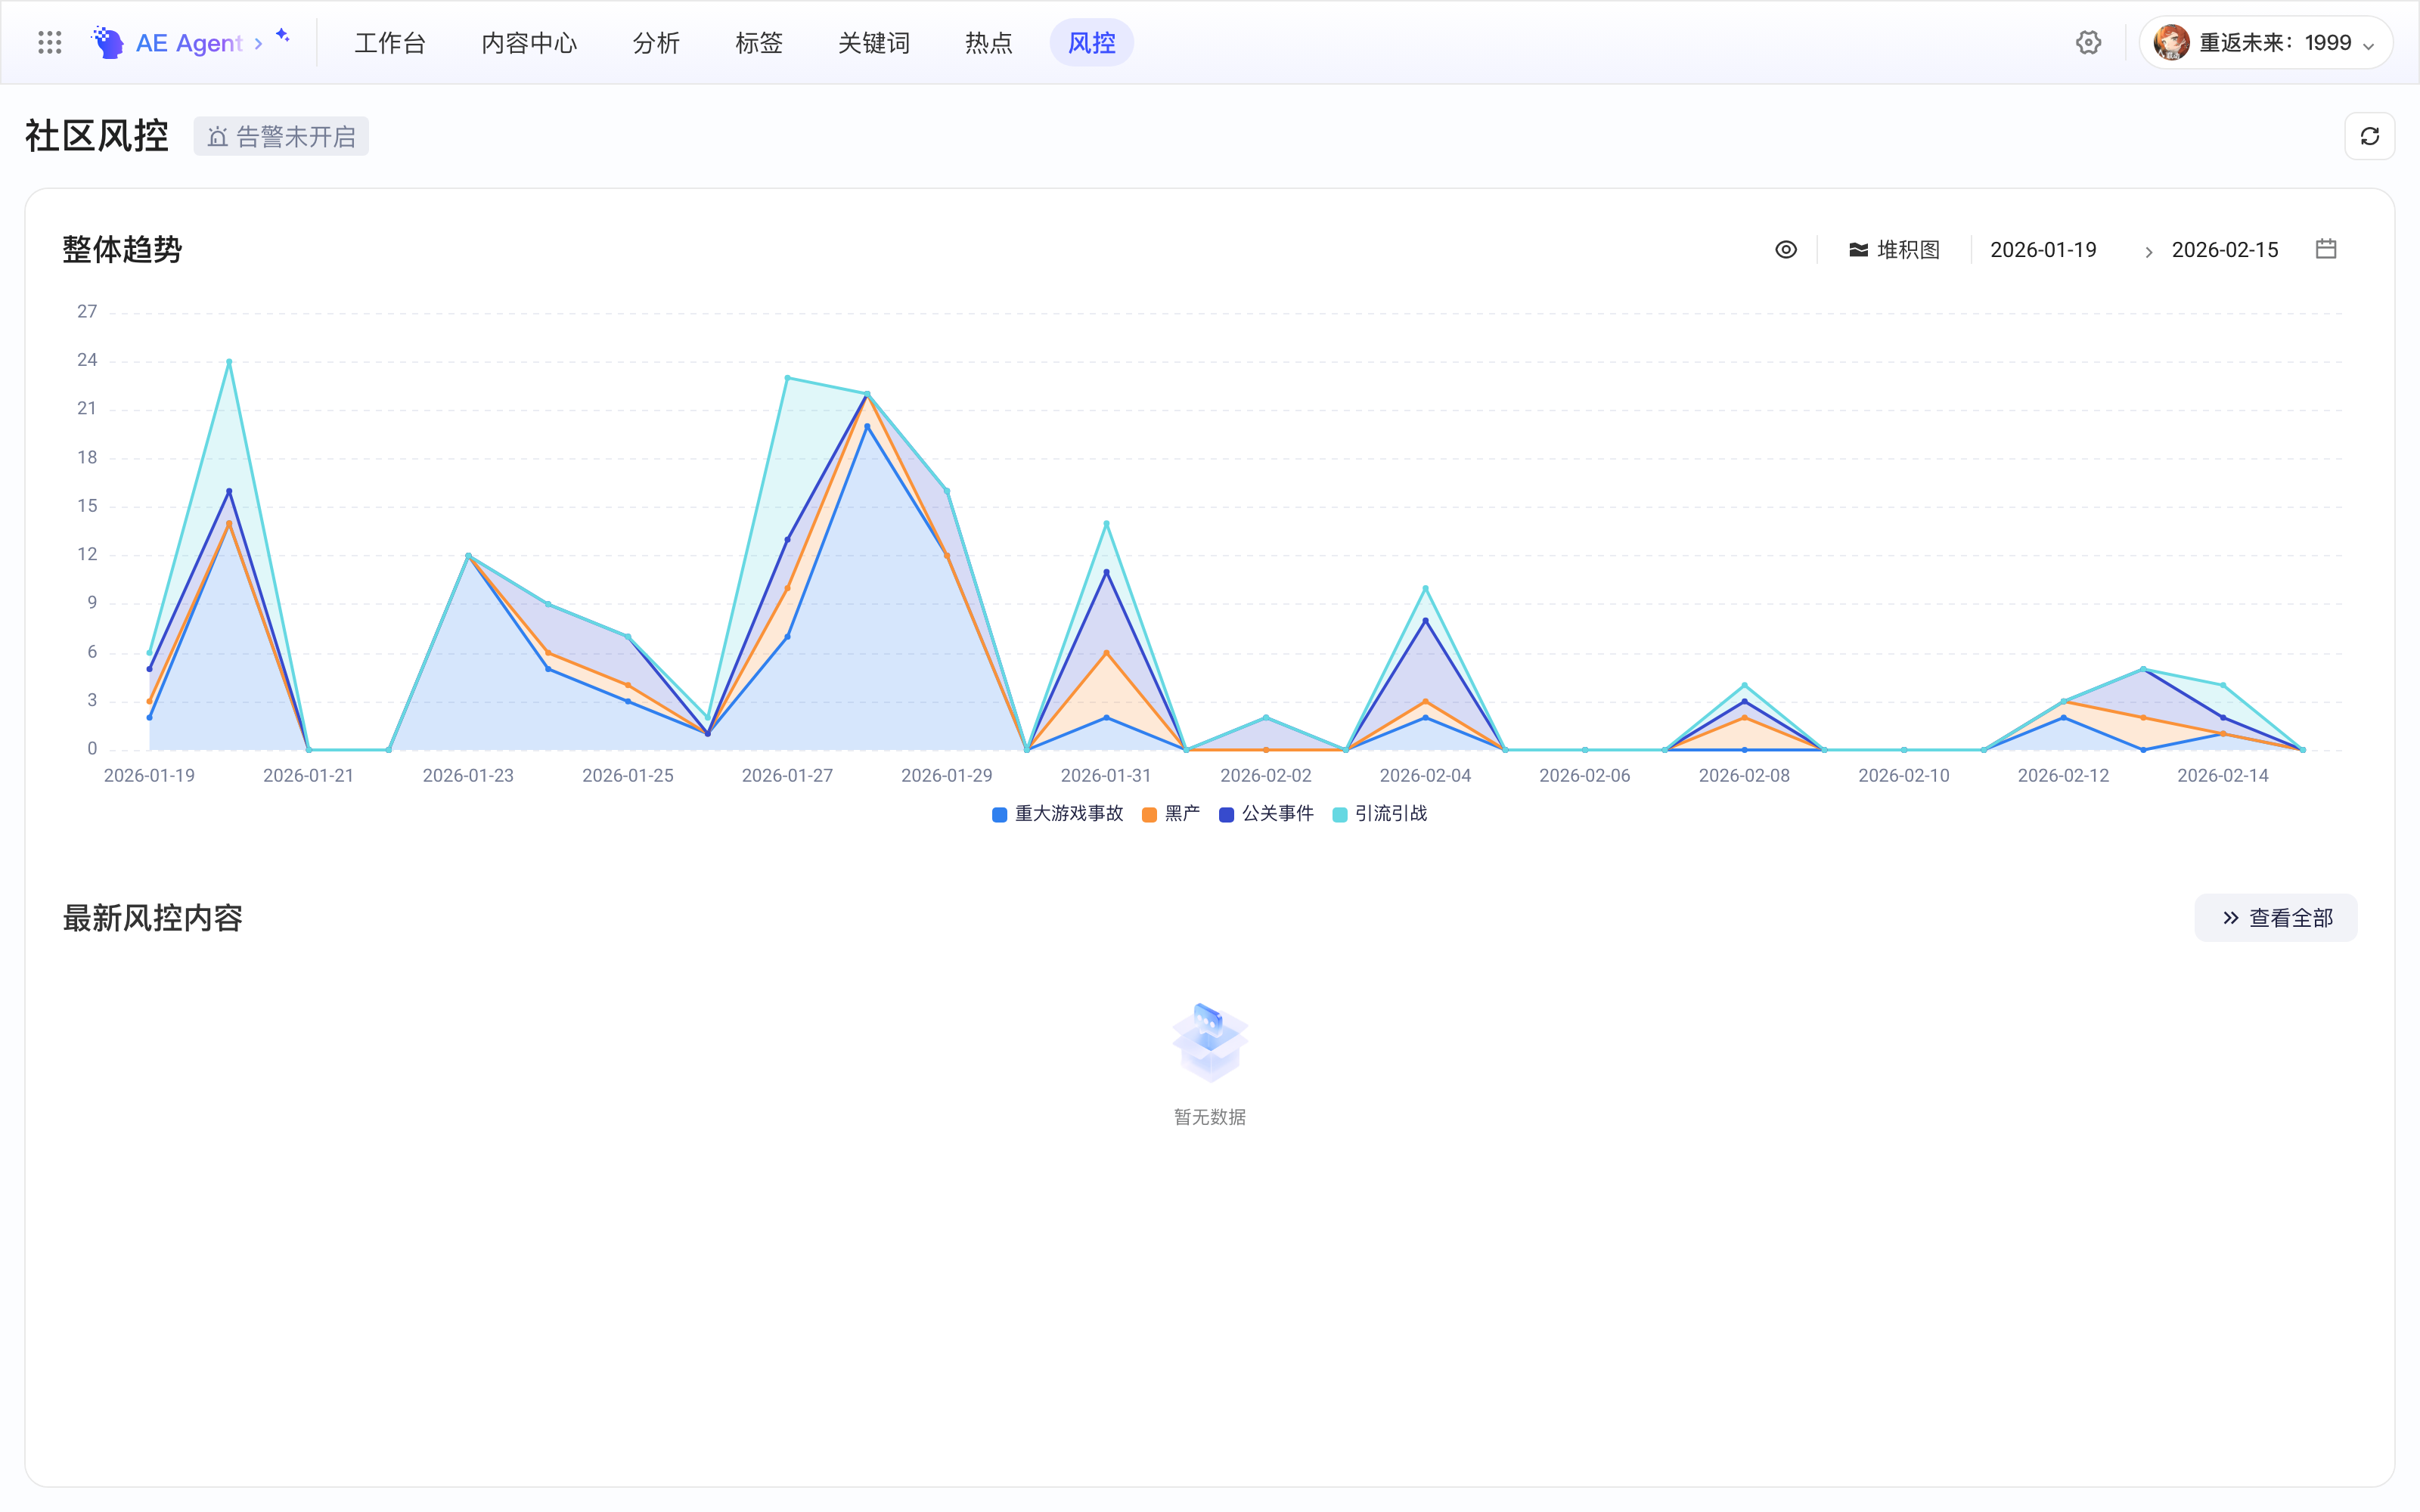Go to the 热点 tab
The width and height of the screenshot is (2420, 1512).
tap(988, 42)
